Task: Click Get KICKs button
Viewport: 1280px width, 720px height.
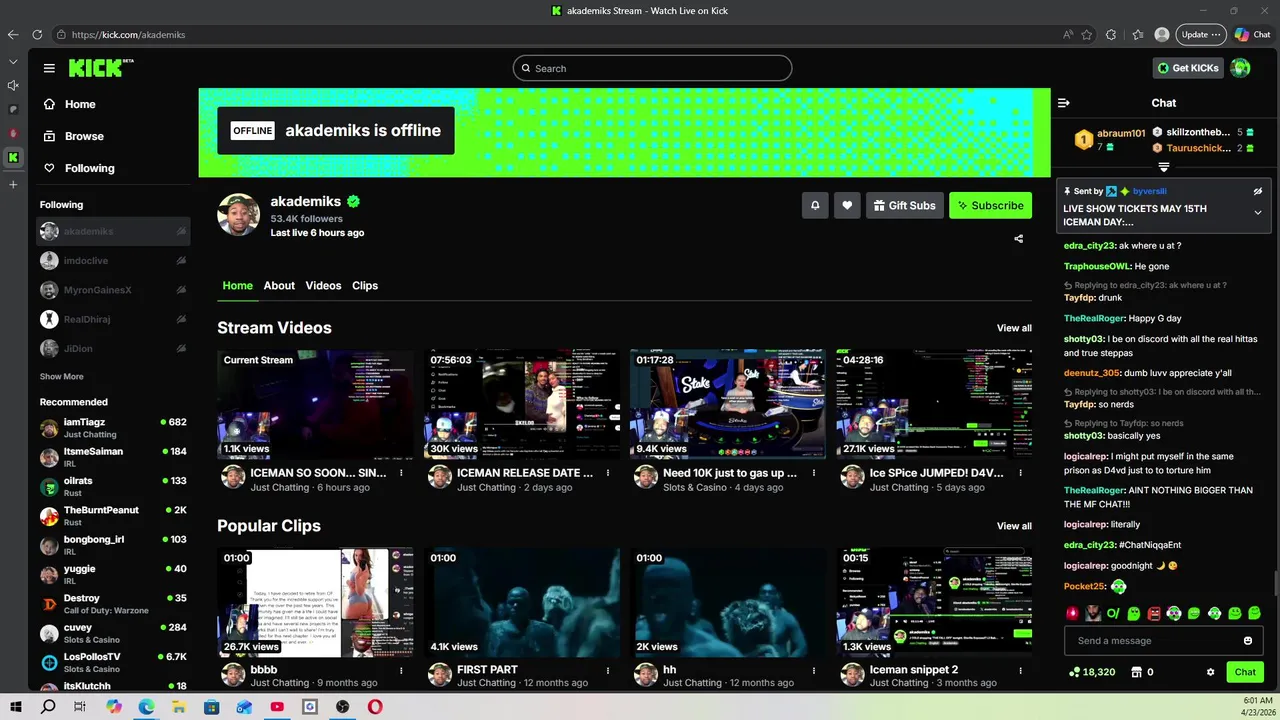Action: 1188,68
